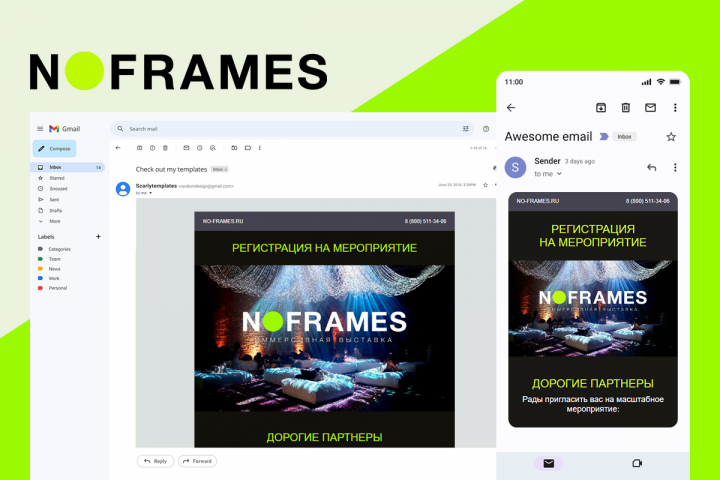
Task: Click the NOFRAMES banner image in mobile email
Action: pos(593,308)
